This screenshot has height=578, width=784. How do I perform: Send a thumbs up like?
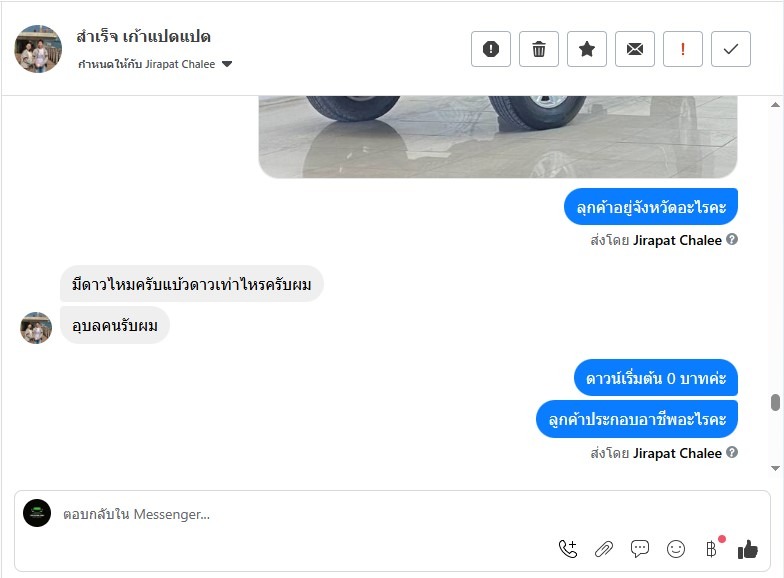pos(748,549)
